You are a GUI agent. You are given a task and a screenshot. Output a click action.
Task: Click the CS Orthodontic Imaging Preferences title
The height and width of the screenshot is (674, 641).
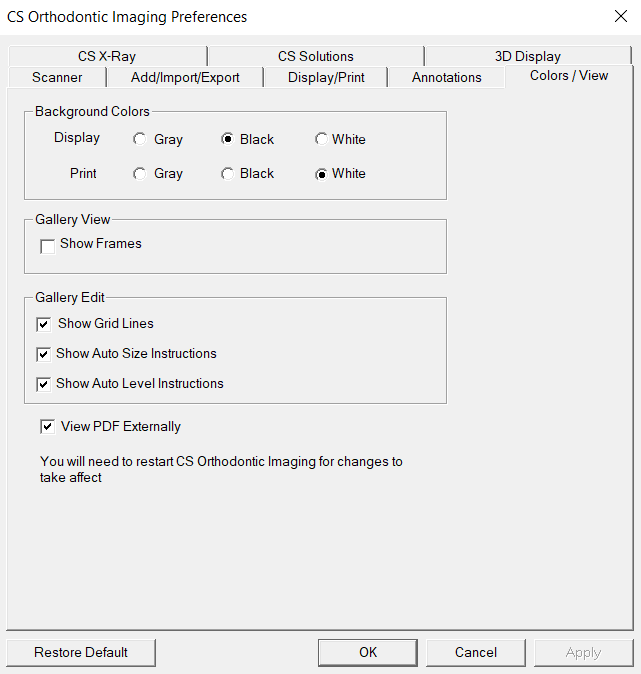click(x=127, y=17)
